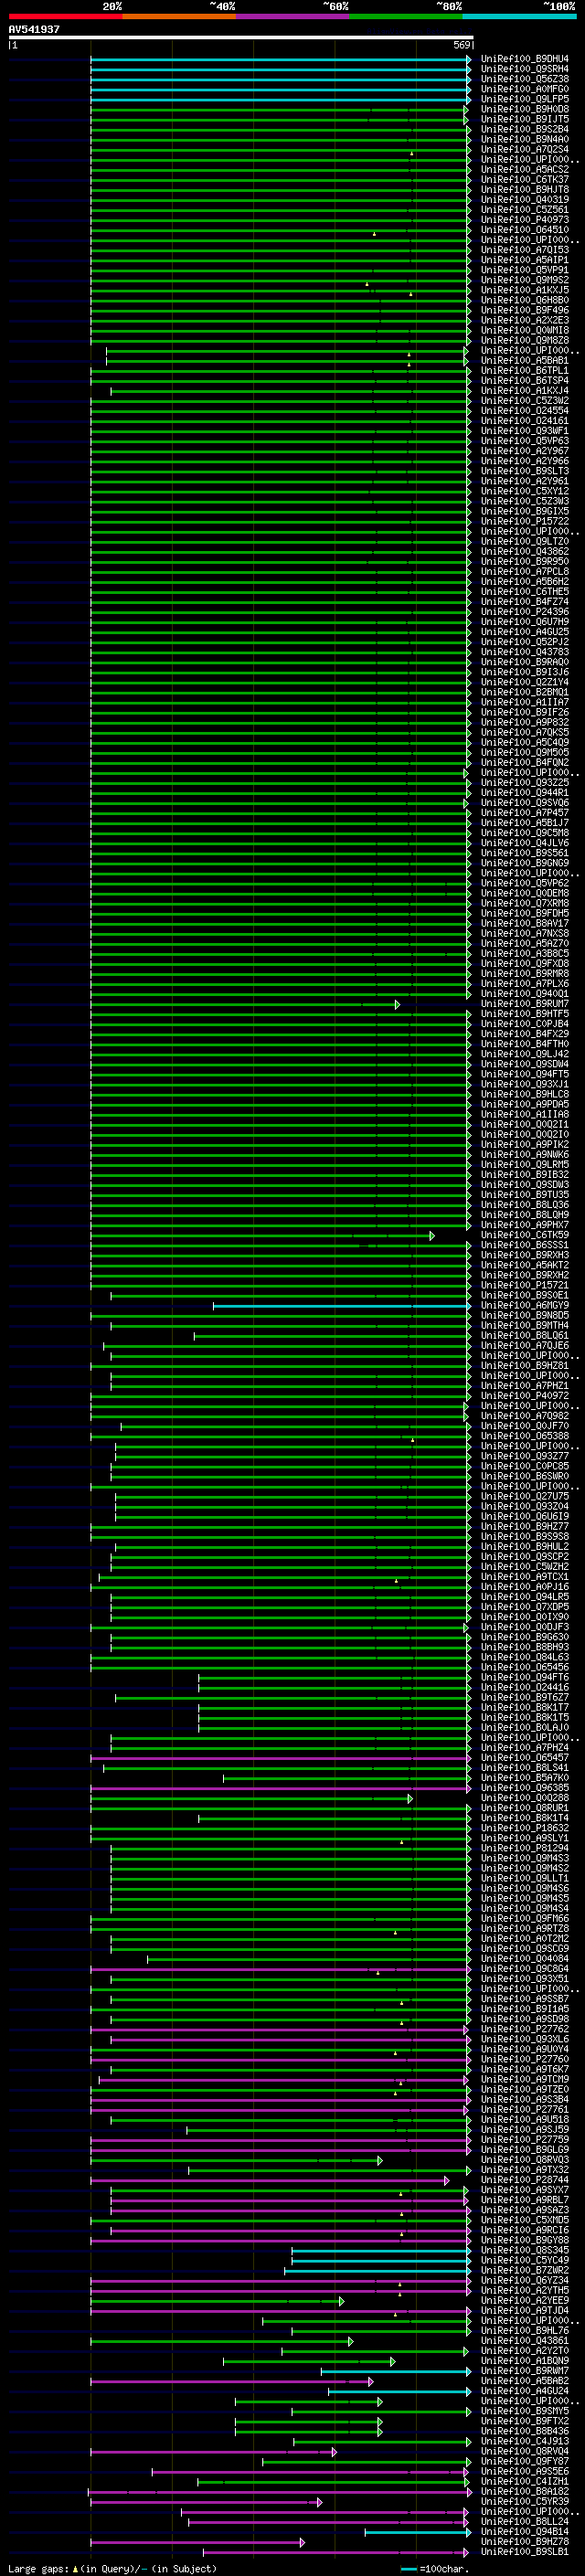This screenshot has height=2576, width=585.
Task: Click the cyan ~100% identity legend segment
Action: click(519, 16)
